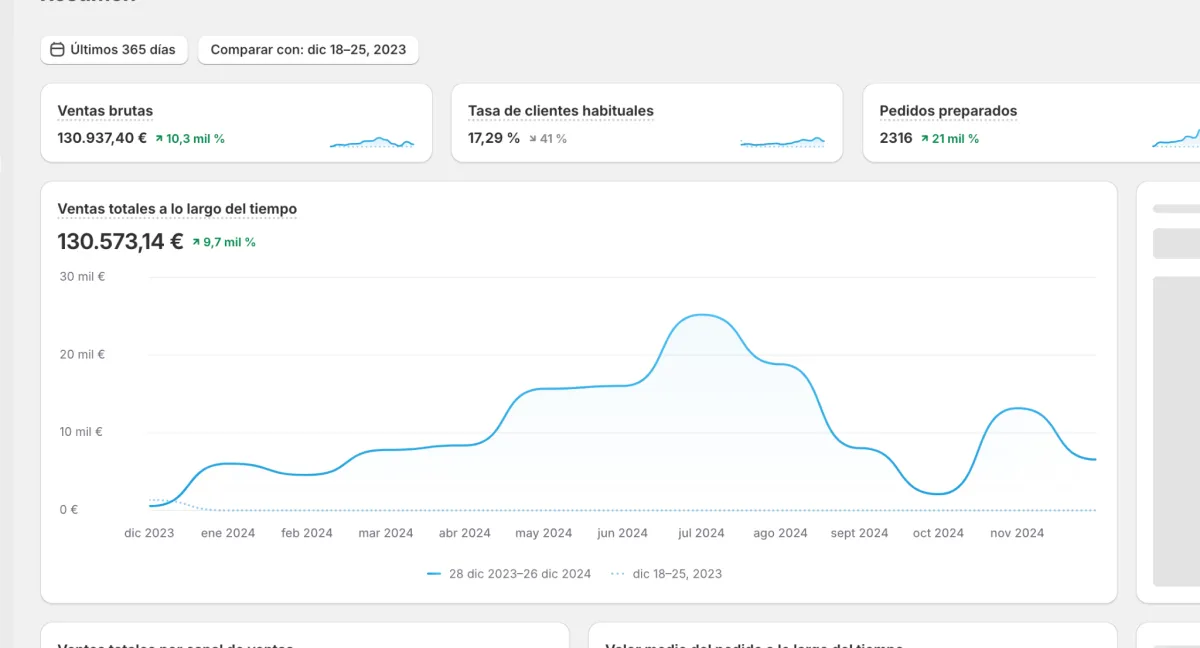Open Ventas totales a lo largo del tiempo report
1200x648 pixels.
[177, 209]
